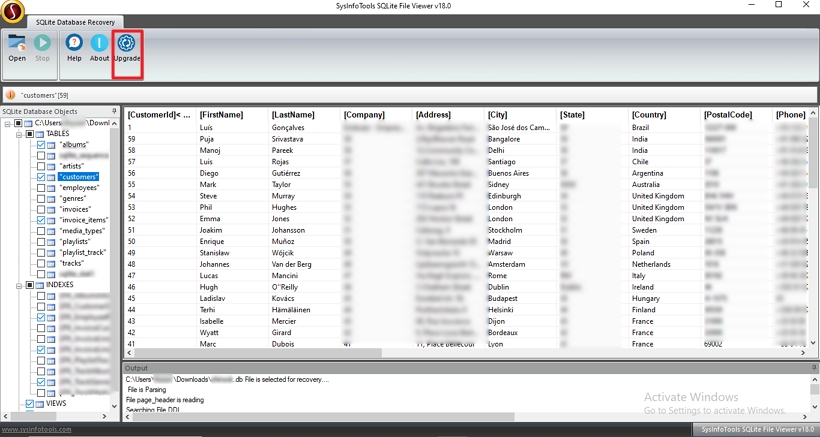
Task: Click the cell "Gonçalves"
Action: [288, 128]
